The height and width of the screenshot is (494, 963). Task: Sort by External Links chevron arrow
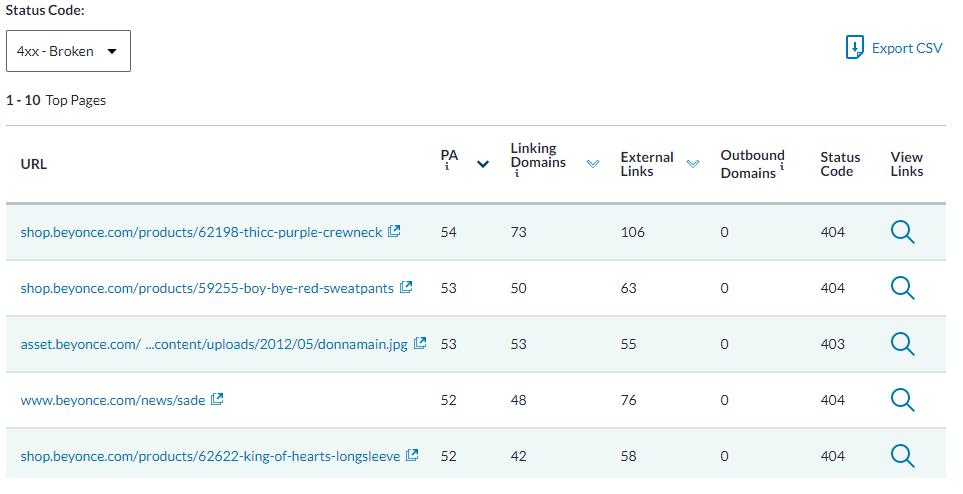pos(693,164)
